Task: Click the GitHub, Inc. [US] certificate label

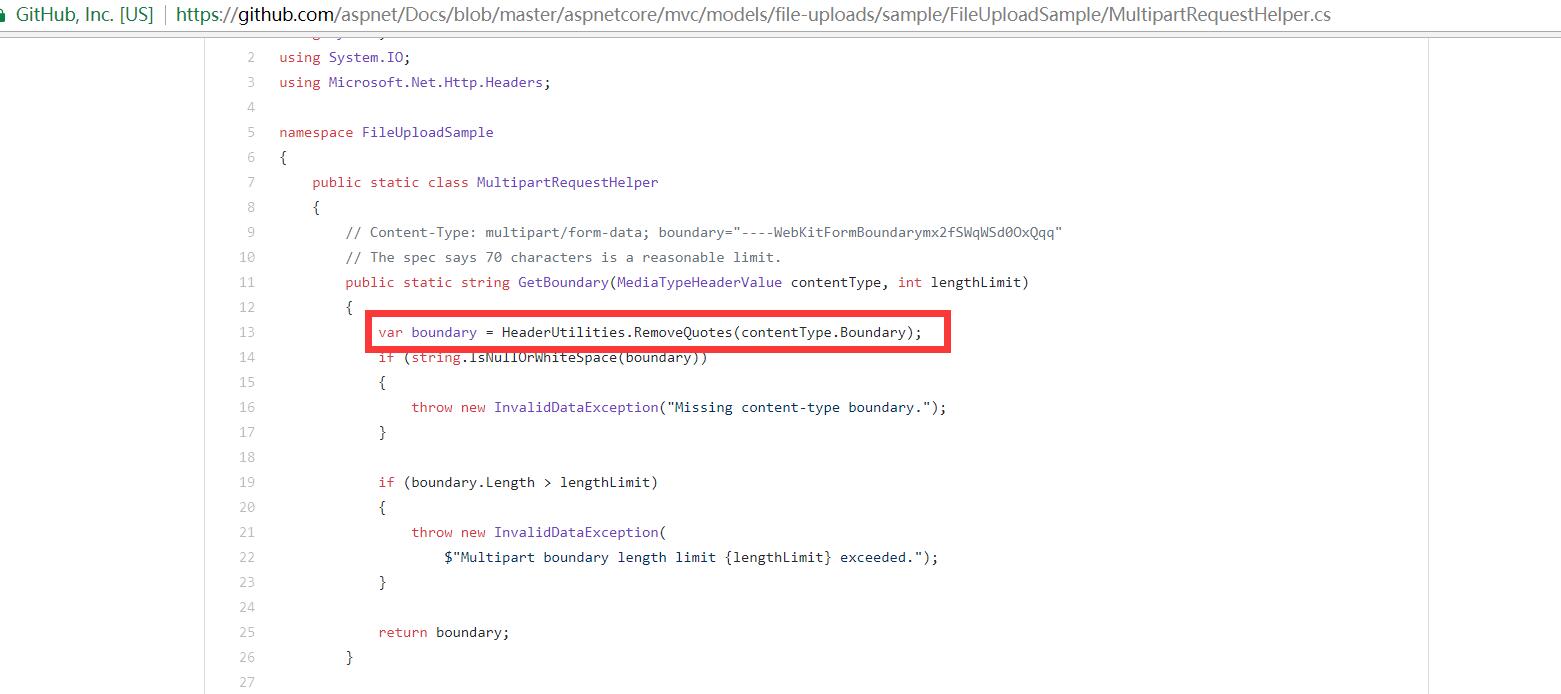Action: (84, 15)
